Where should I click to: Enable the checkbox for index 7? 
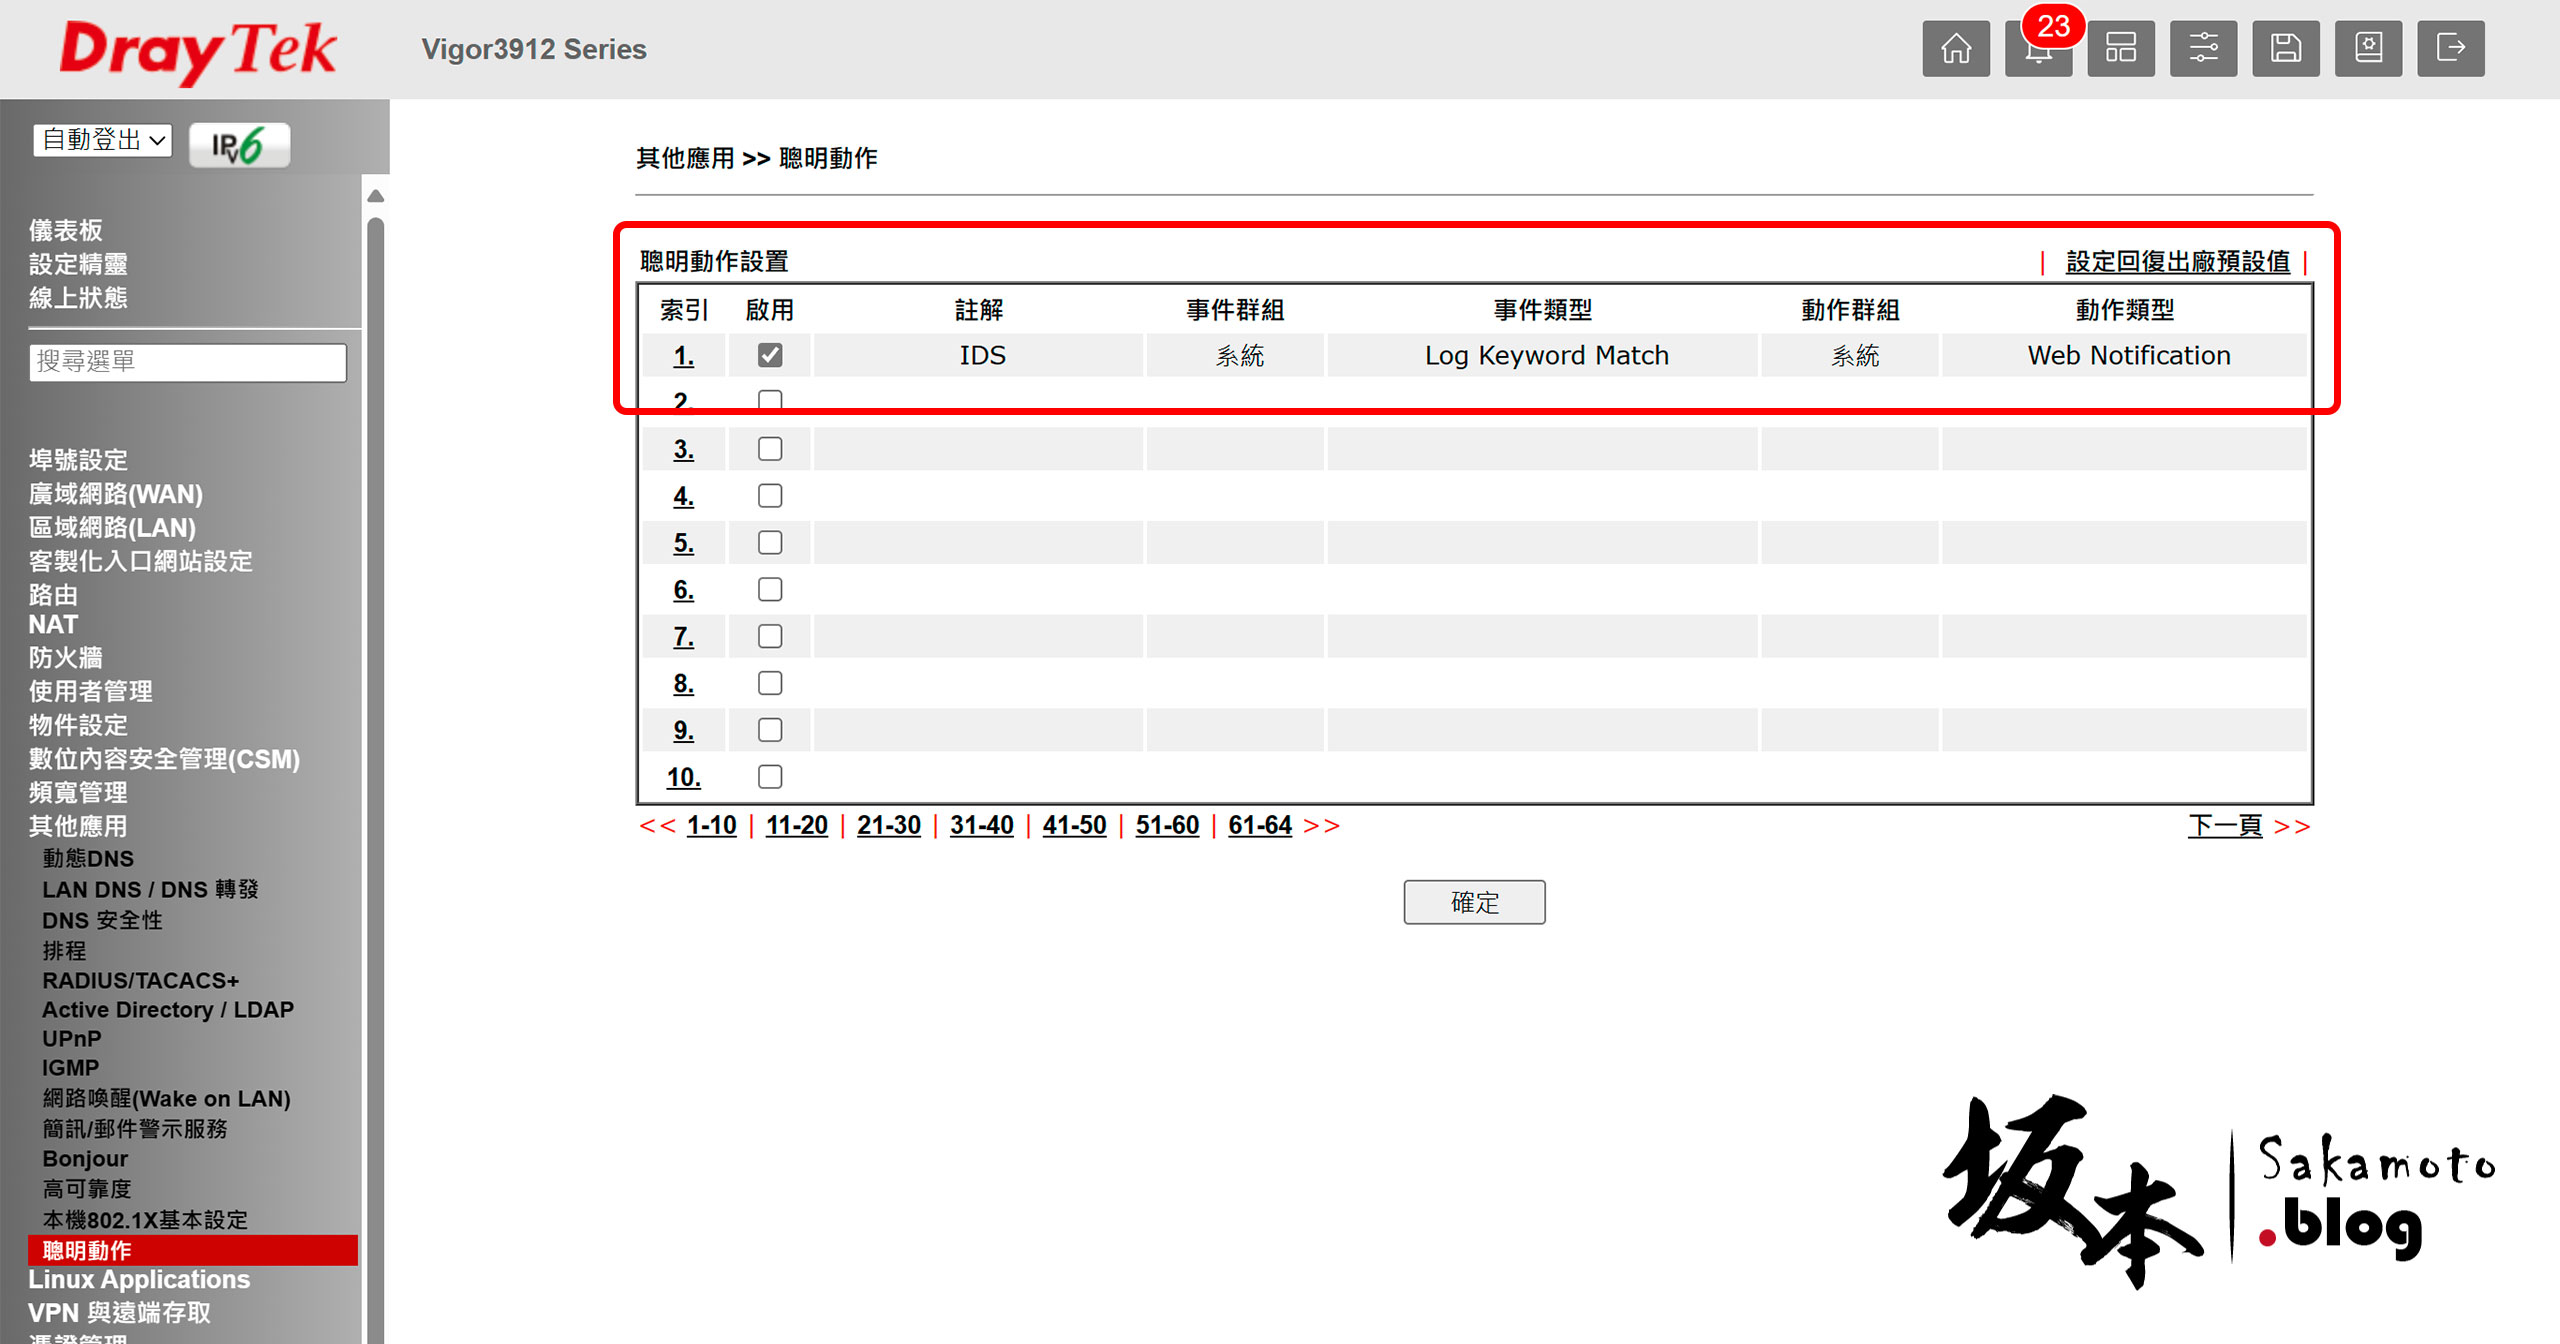pos(770,636)
